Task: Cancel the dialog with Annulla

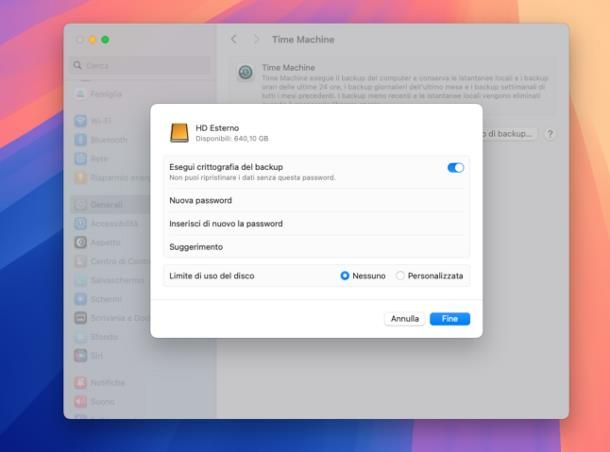Action: point(405,319)
